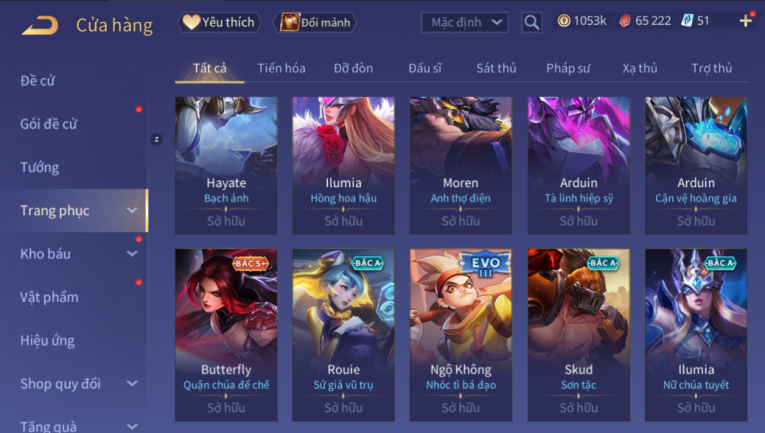Open the Mặc định sort dropdown
This screenshot has width=765, height=433.
pyautogui.click(x=464, y=22)
